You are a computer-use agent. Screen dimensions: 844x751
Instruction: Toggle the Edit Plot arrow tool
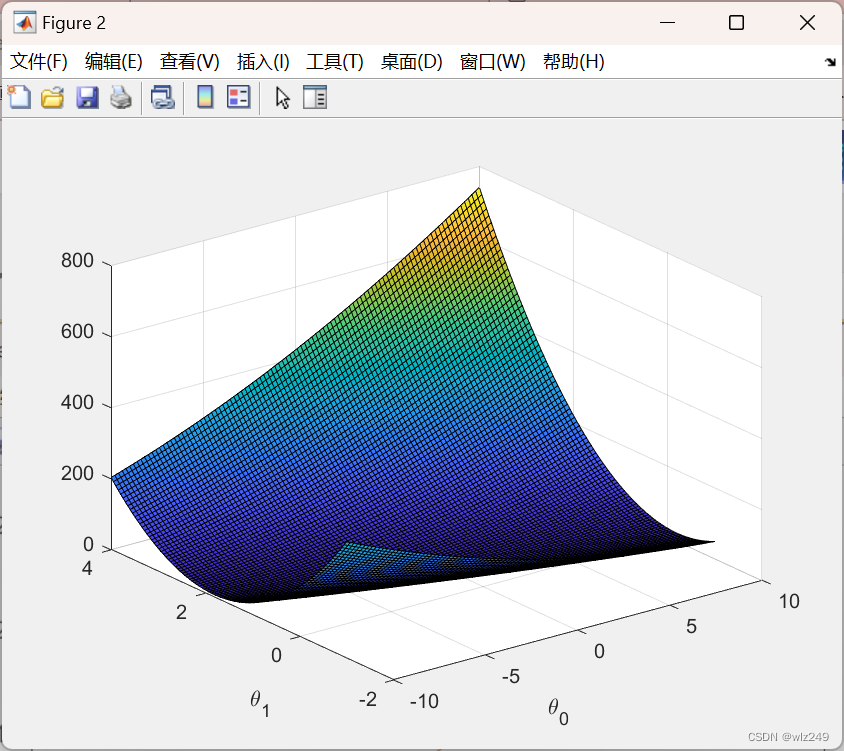click(x=283, y=98)
